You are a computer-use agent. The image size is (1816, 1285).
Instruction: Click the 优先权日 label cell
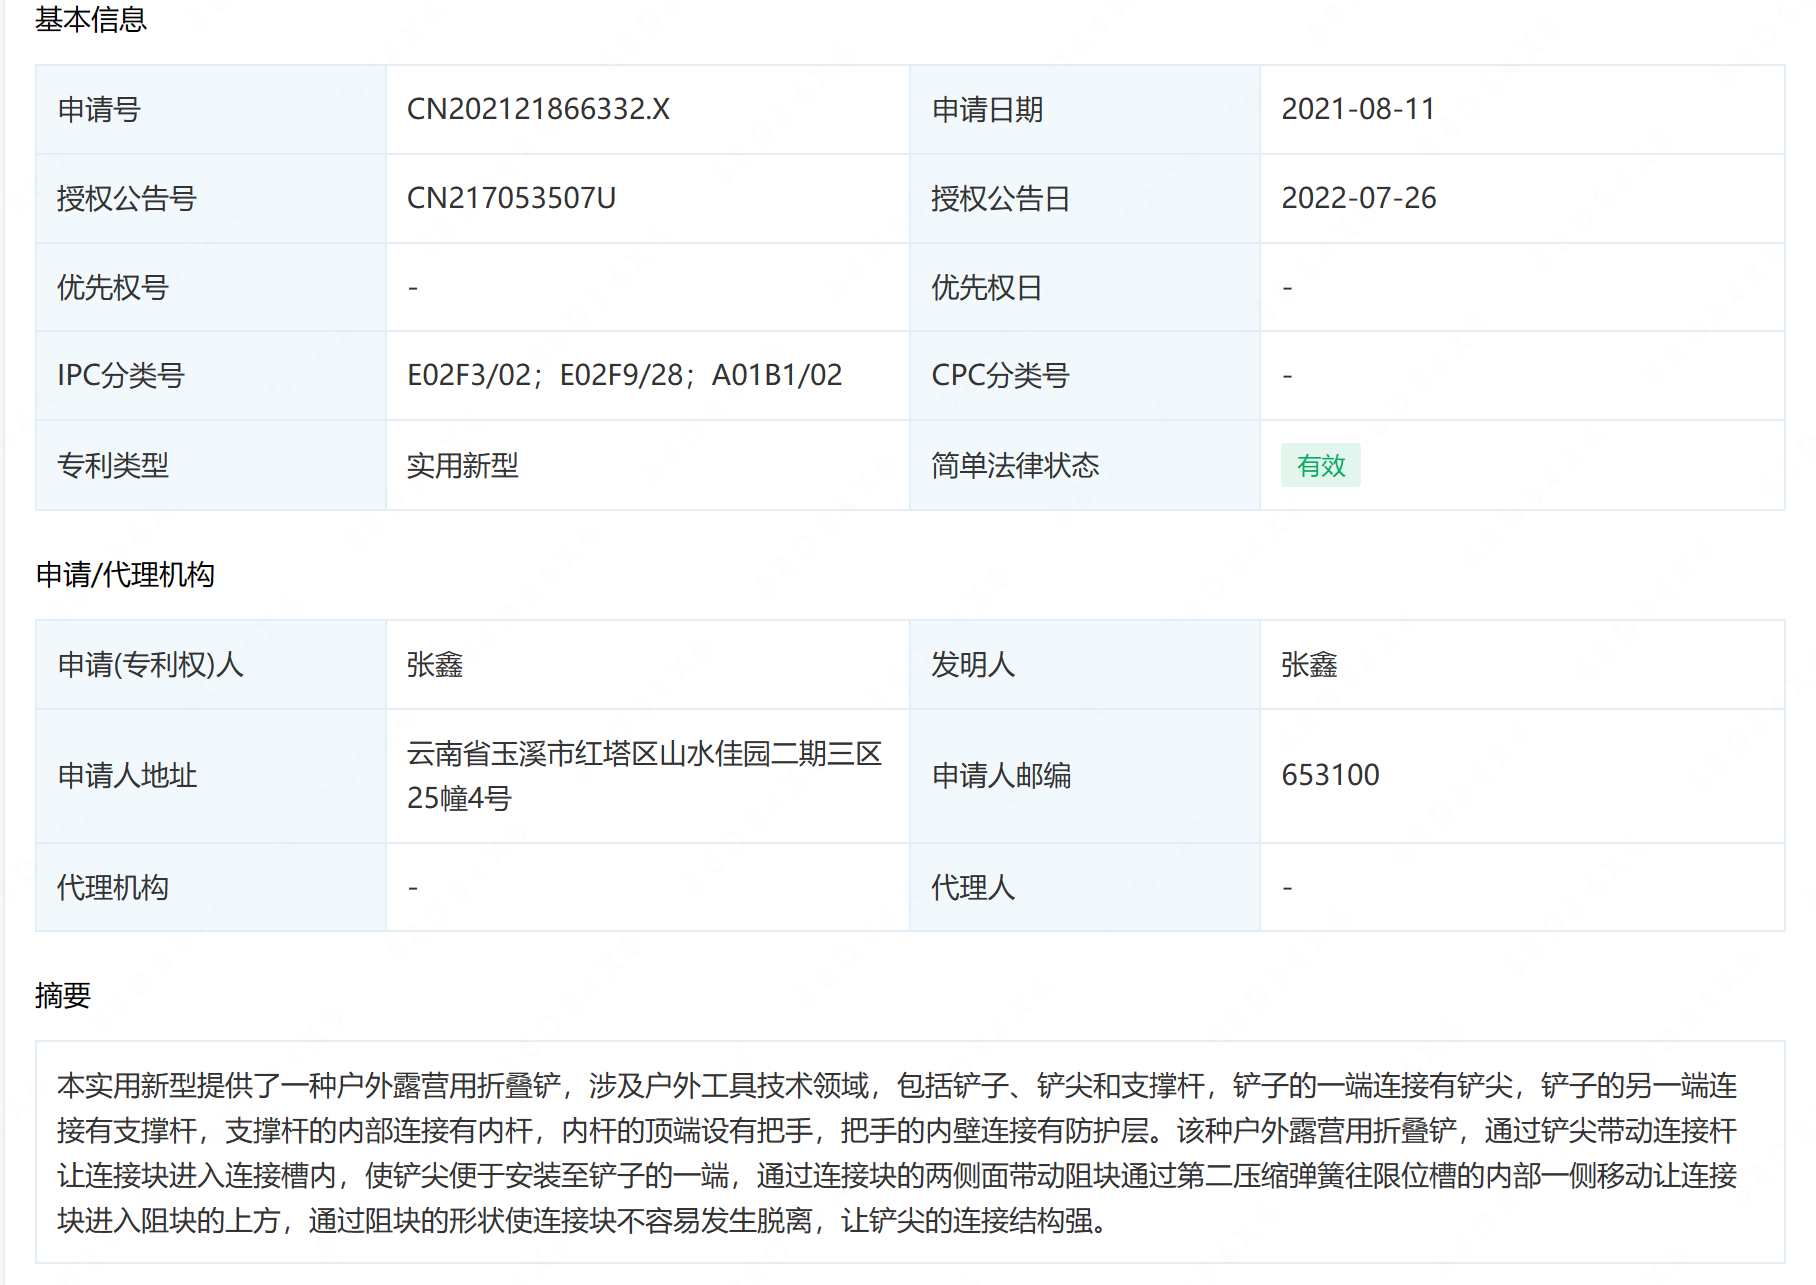(1085, 288)
